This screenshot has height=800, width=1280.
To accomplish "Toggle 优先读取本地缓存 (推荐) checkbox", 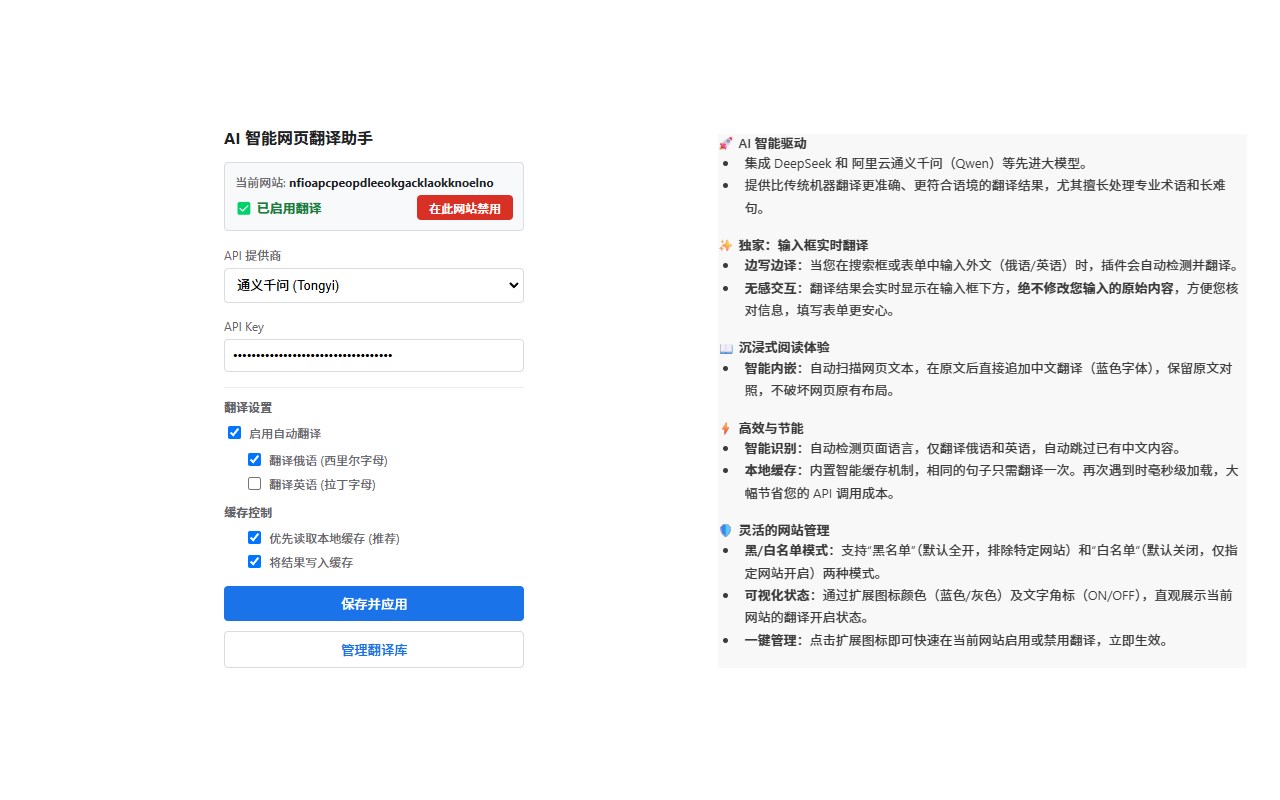I will (255, 538).
